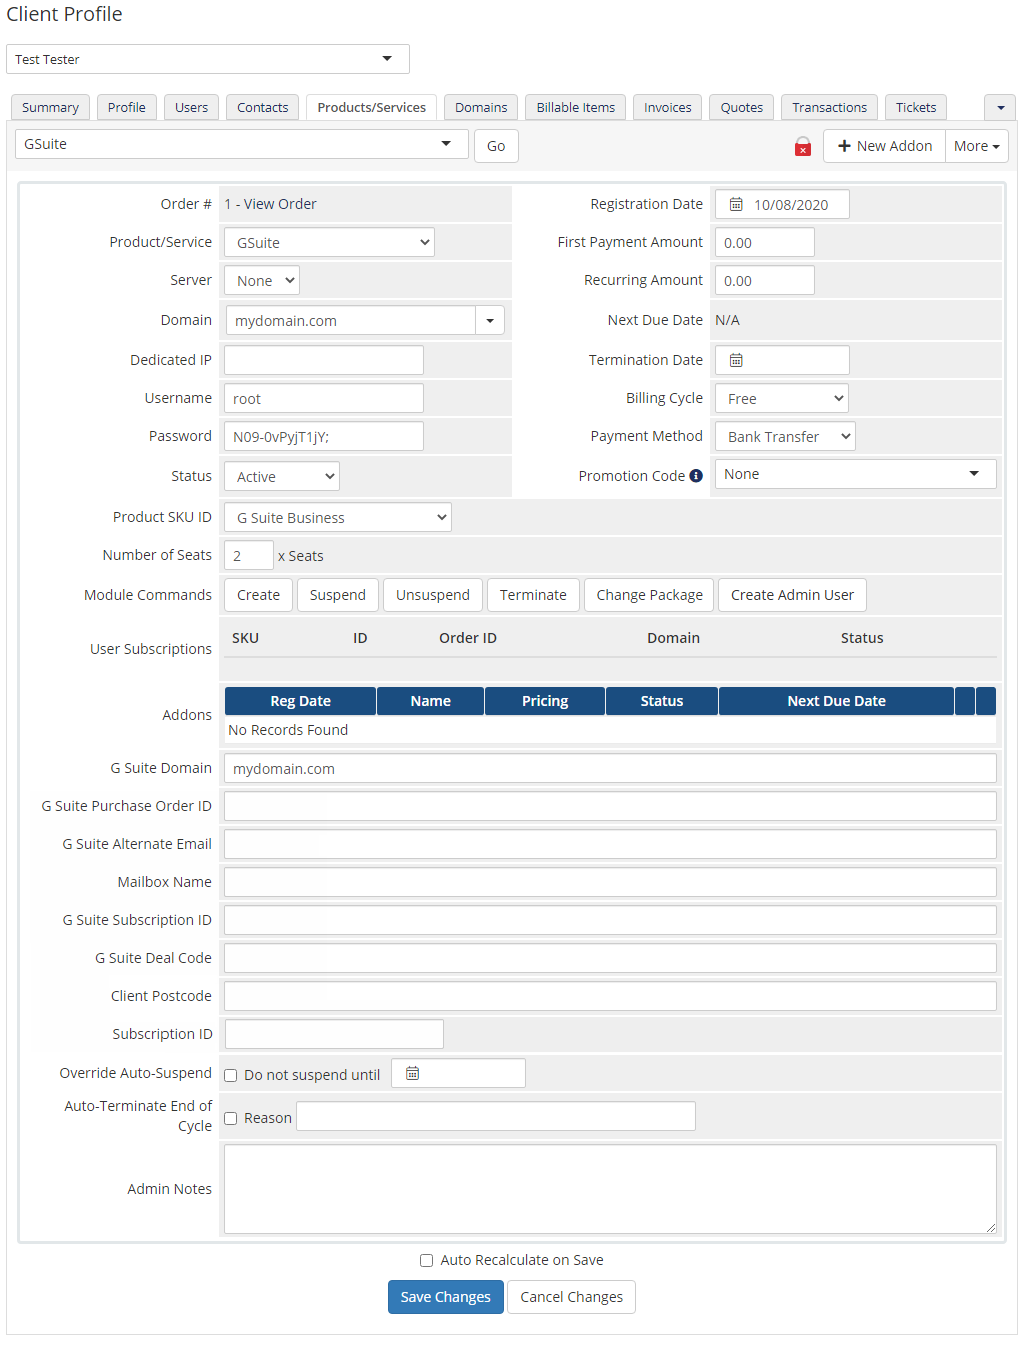Open the Registration Date calendar icon

pyautogui.click(x=736, y=204)
